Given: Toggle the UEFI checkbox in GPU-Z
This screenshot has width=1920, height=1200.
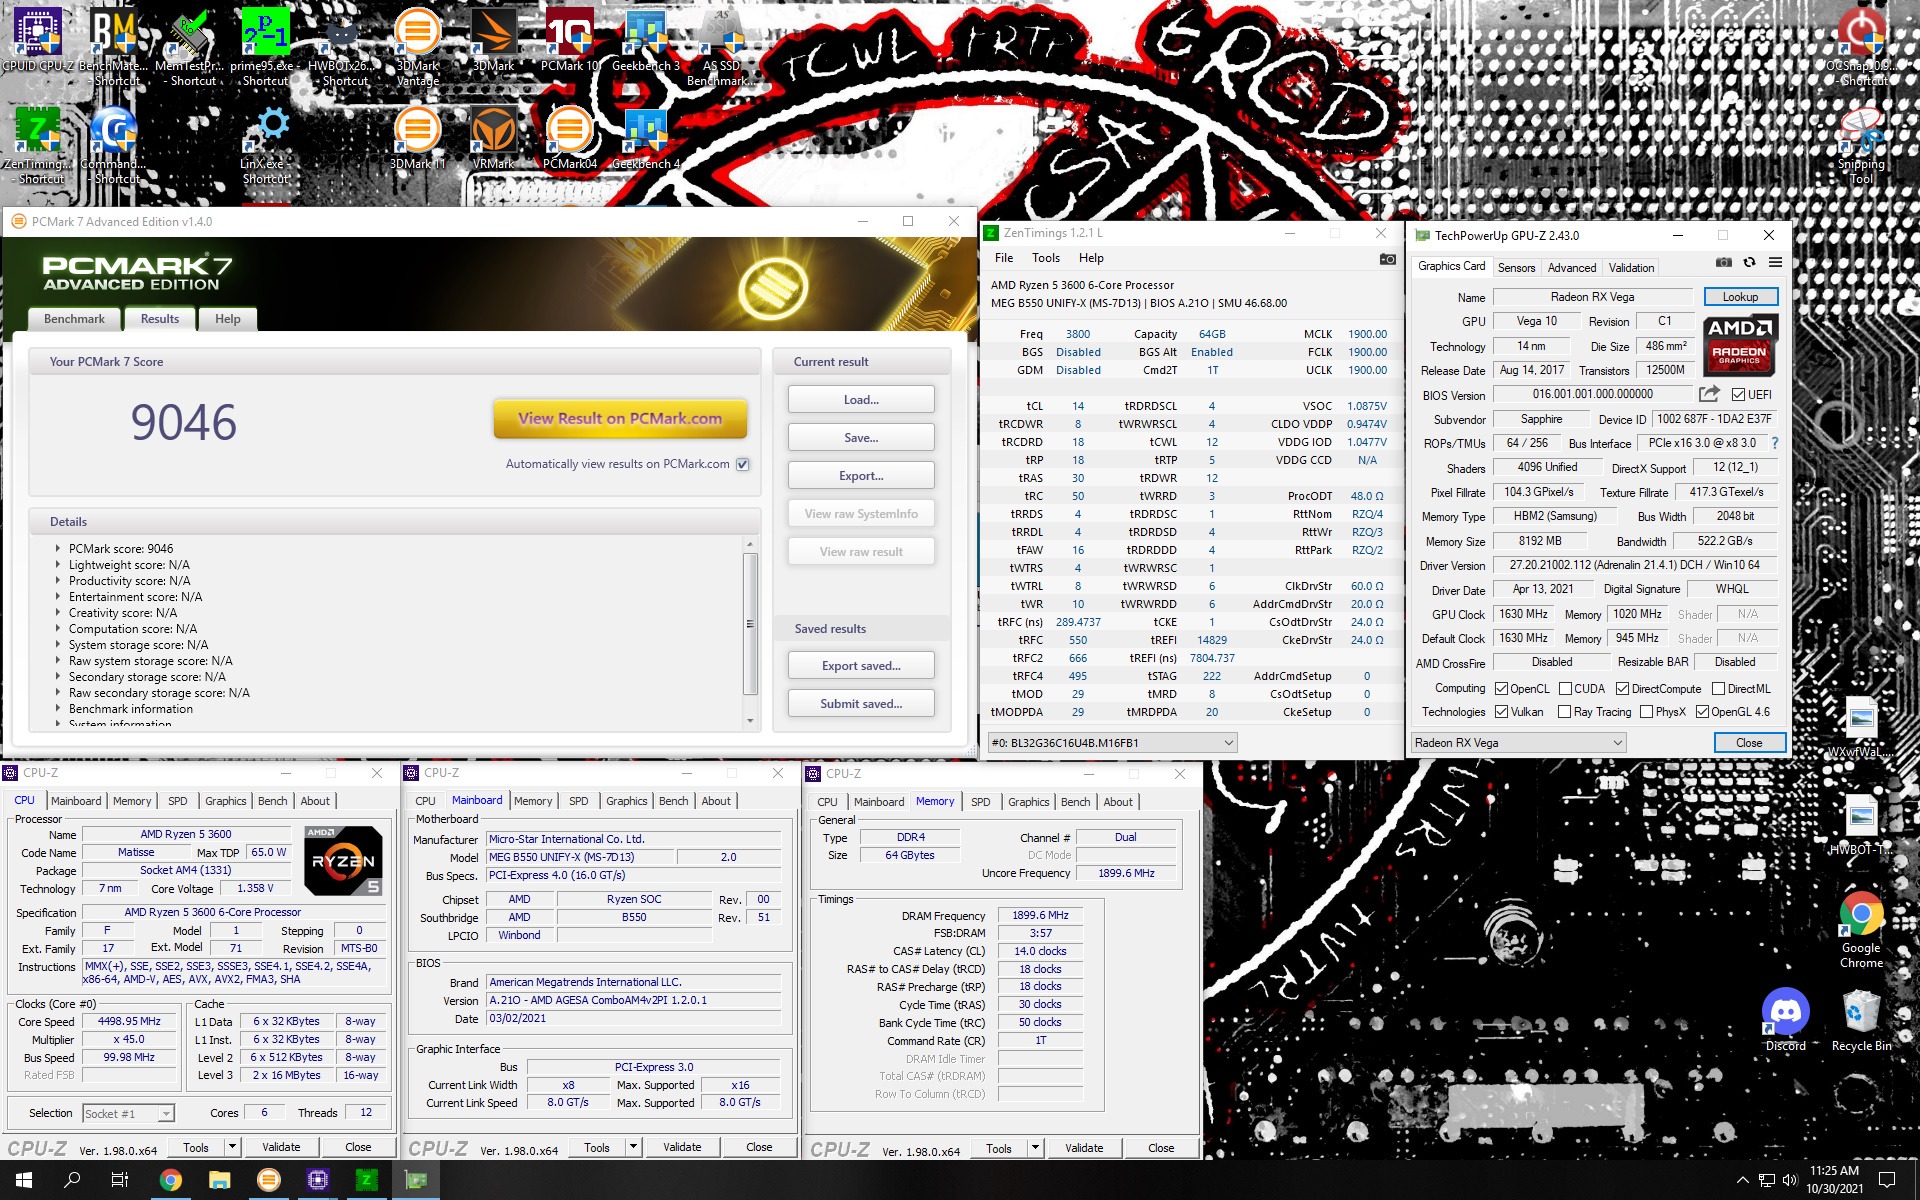Looking at the screenshot, I should coord(1738,395).
